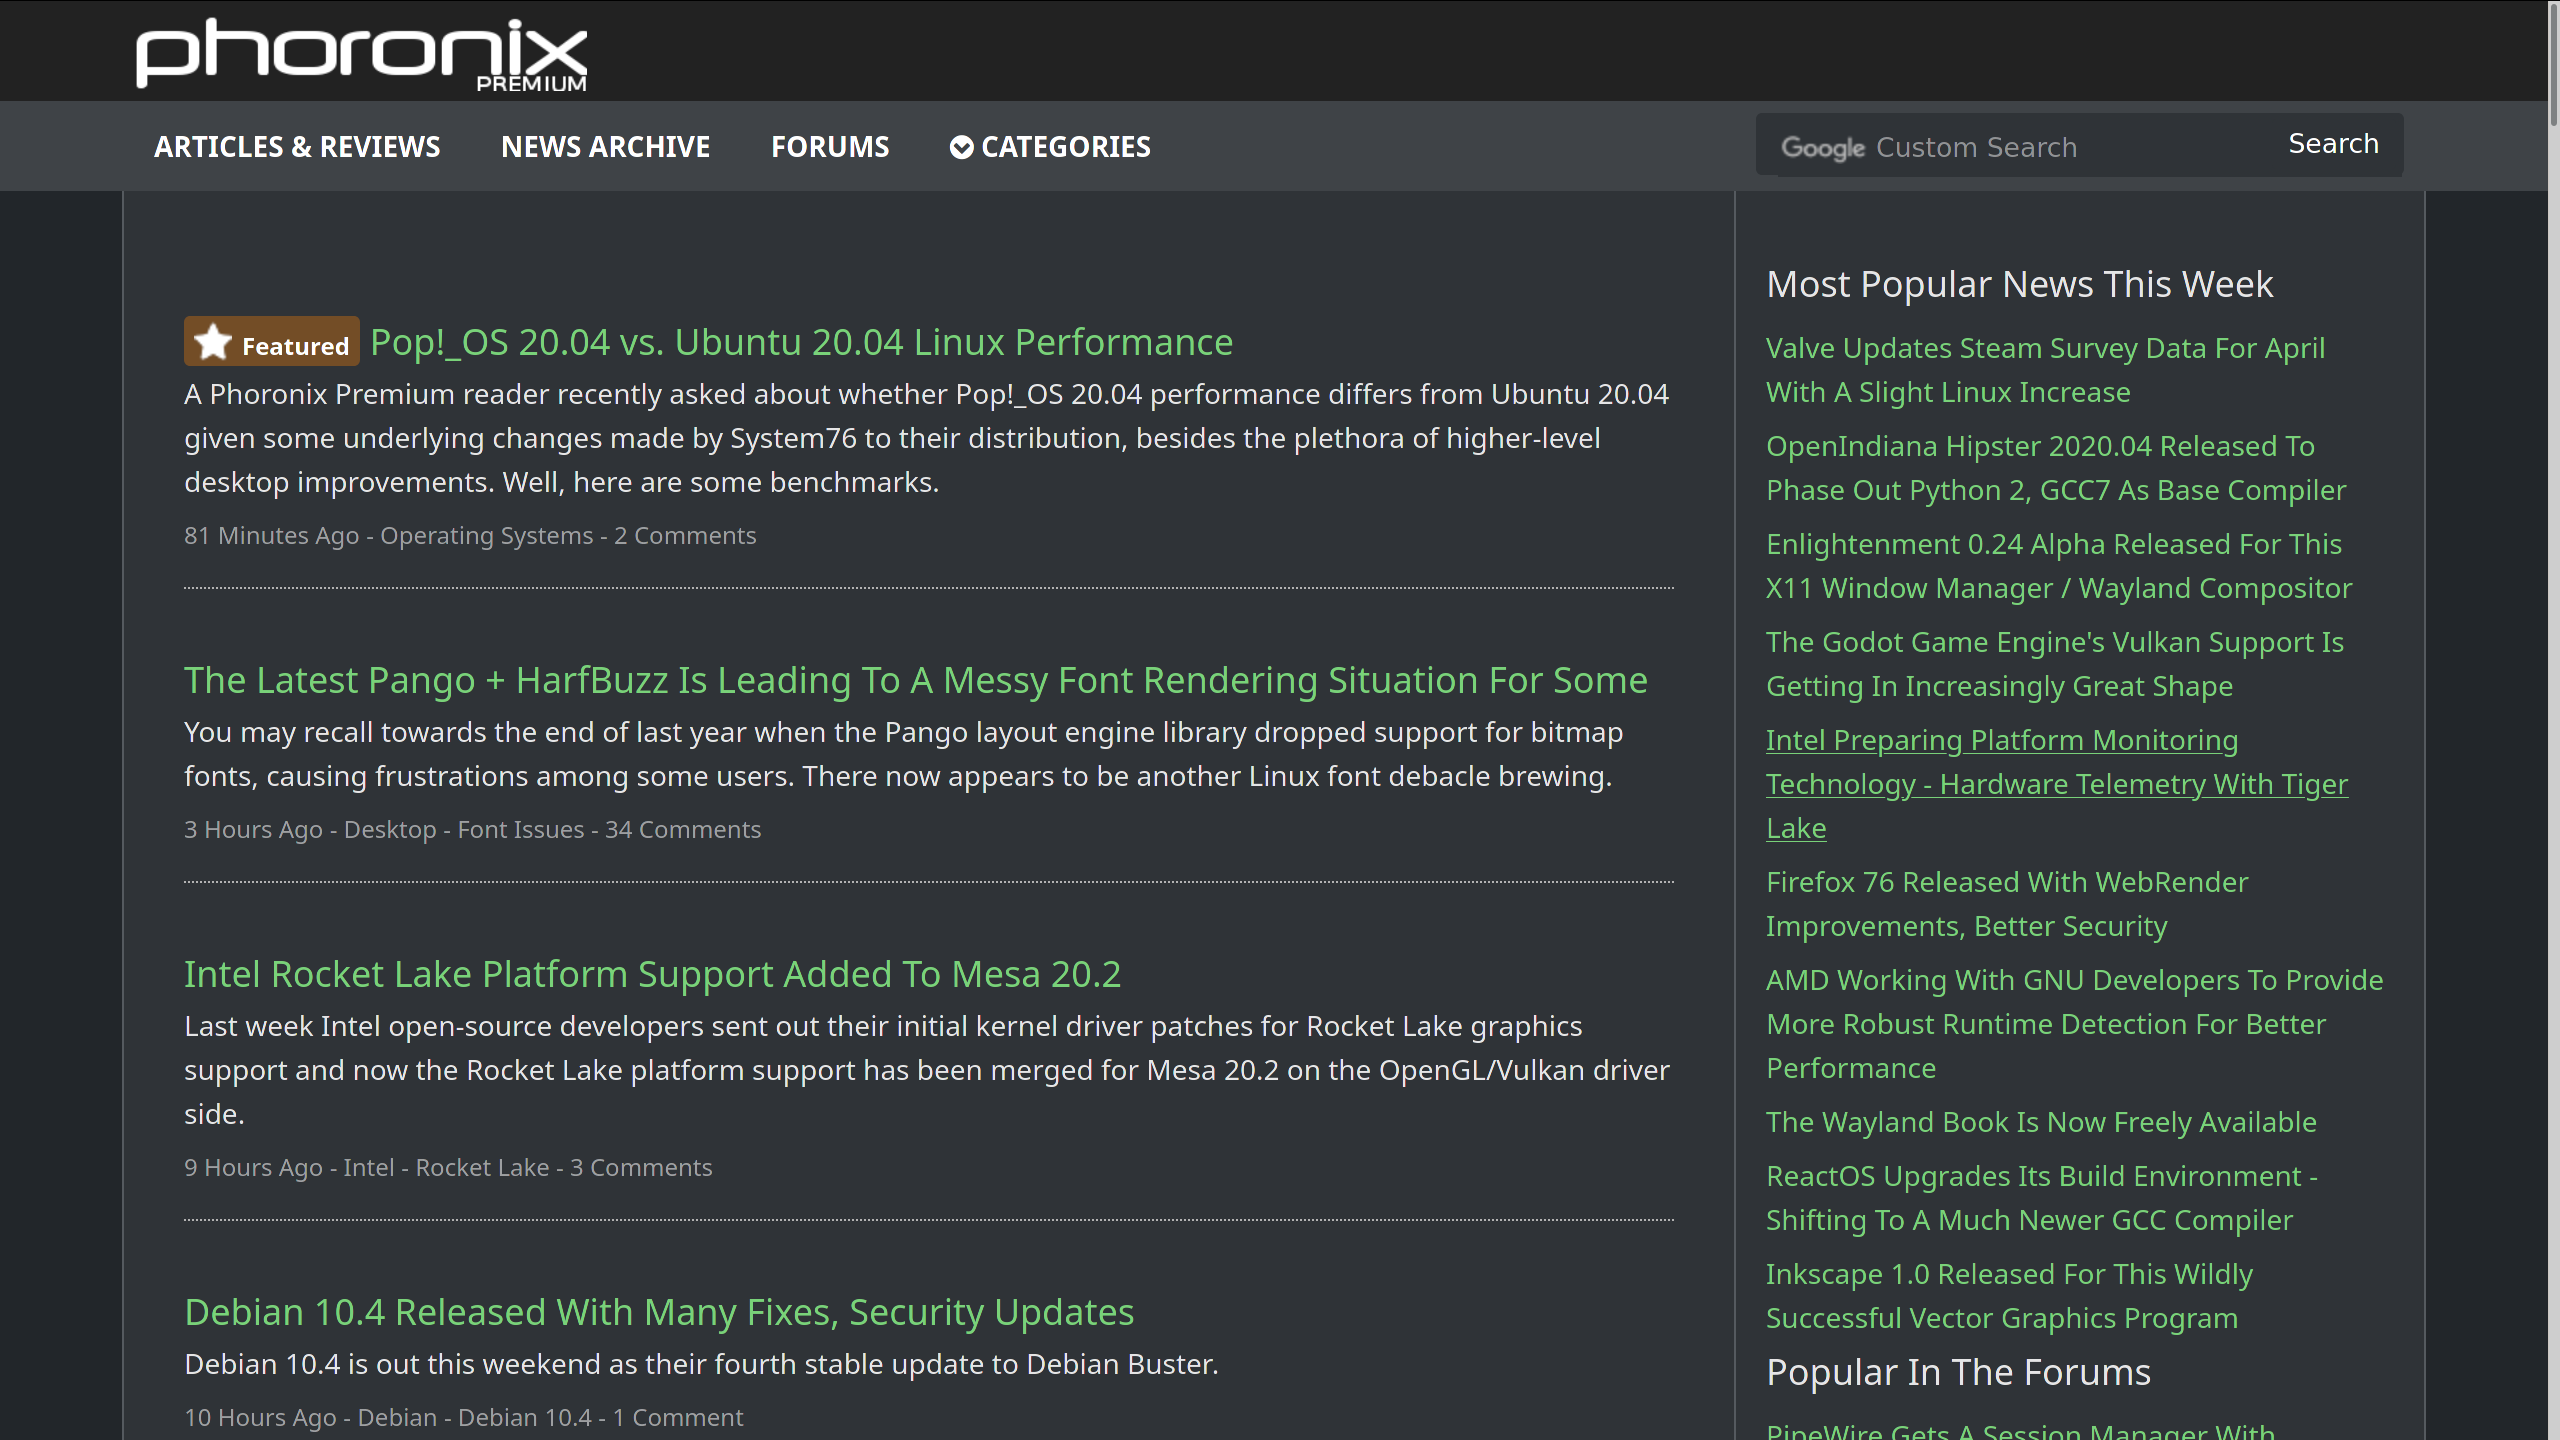
Task: Open Pop!_OS vs Ubuntu performance article
Action: [x=801, y=342]
